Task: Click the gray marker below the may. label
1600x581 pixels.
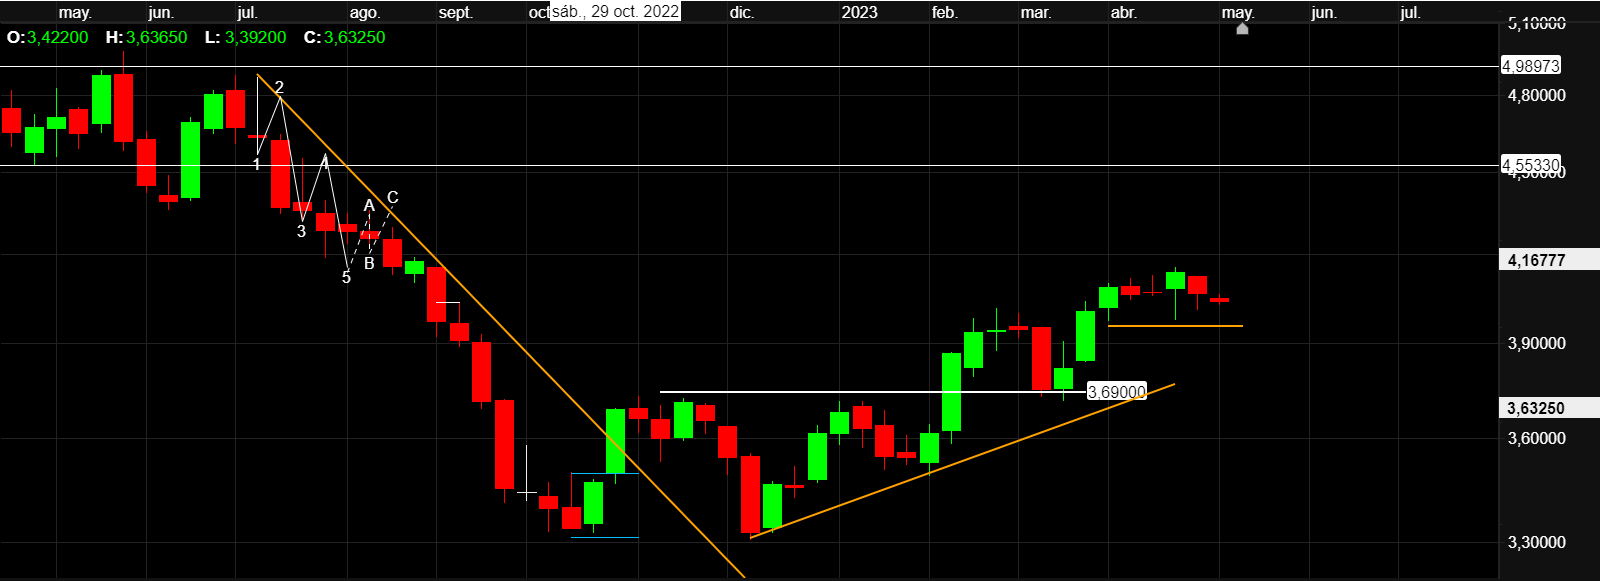Action: 1242,29
